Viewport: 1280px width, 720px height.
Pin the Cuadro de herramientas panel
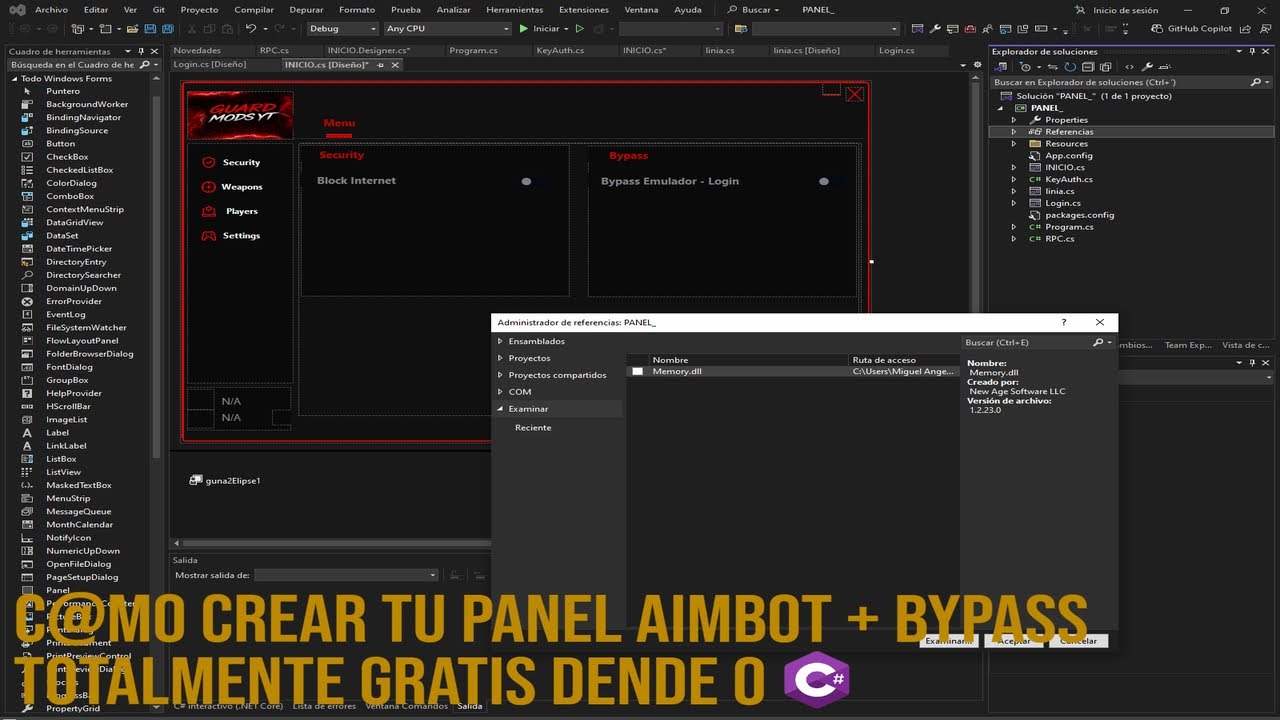pyautogui.click(x=143, y=51)
